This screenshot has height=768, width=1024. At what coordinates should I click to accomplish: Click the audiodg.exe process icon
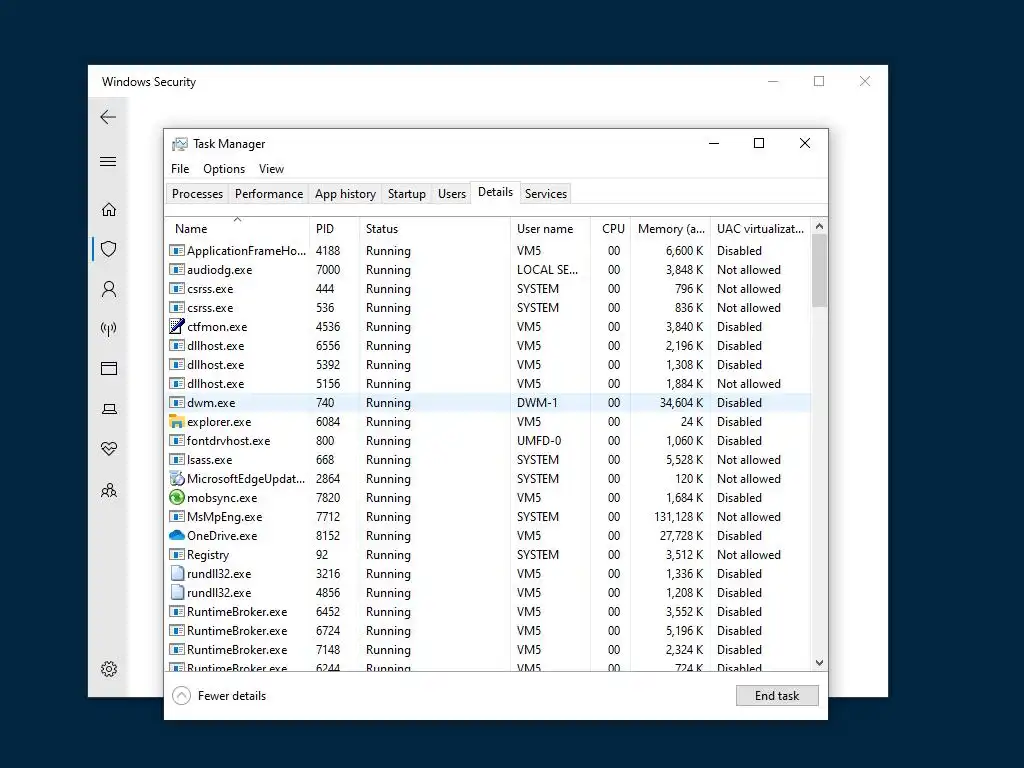point(176,269)
